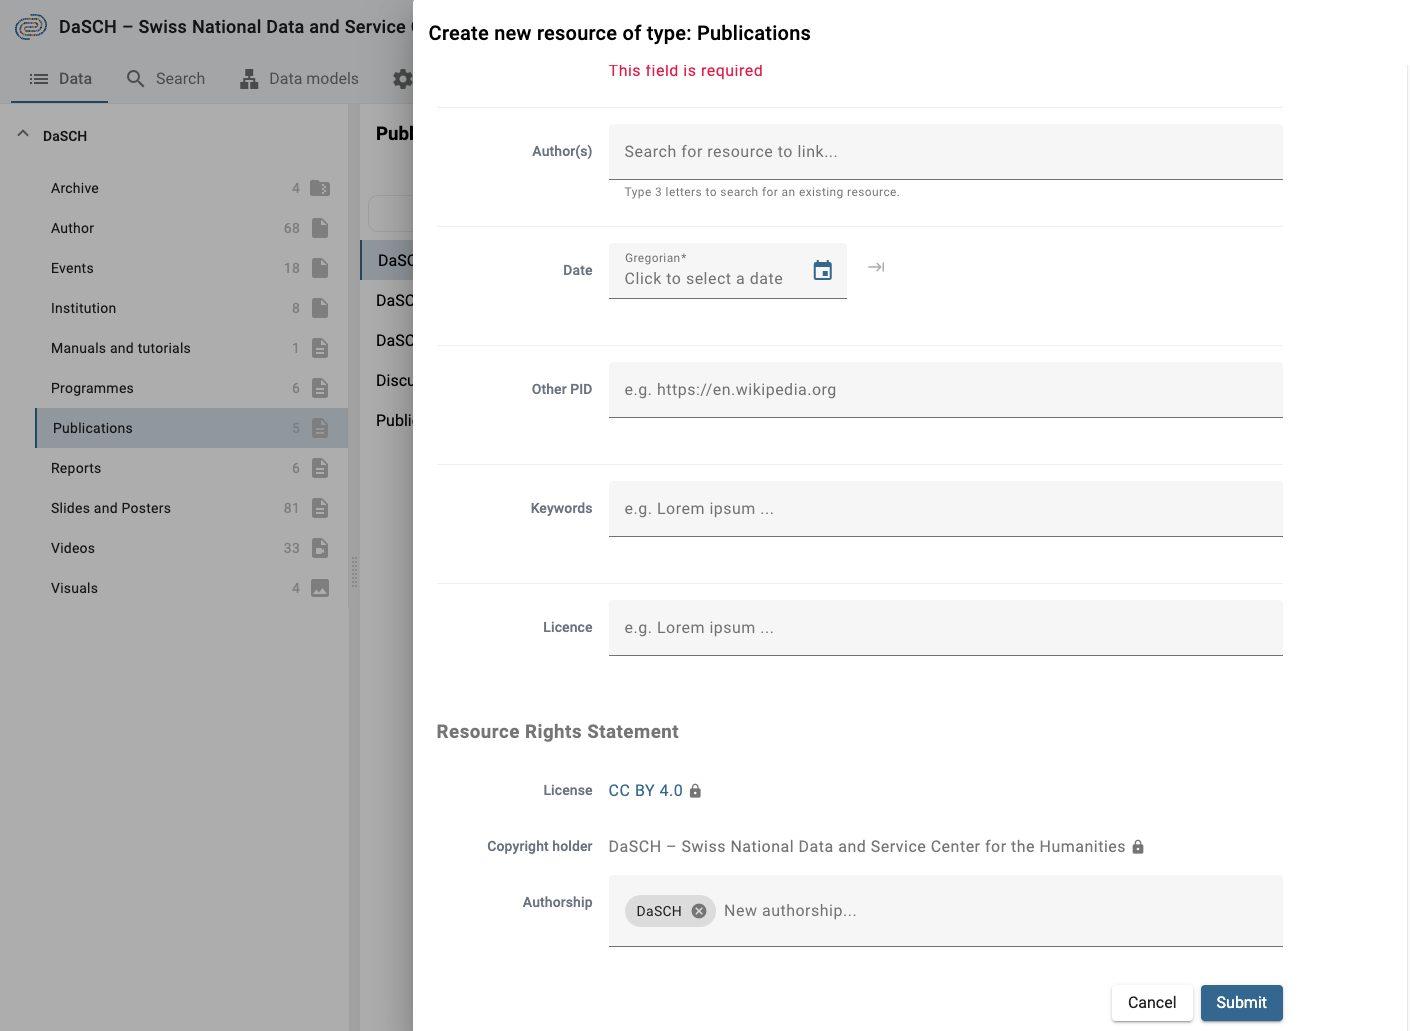
Task: Select Publications in the sidebar
Action: [191, 428]
